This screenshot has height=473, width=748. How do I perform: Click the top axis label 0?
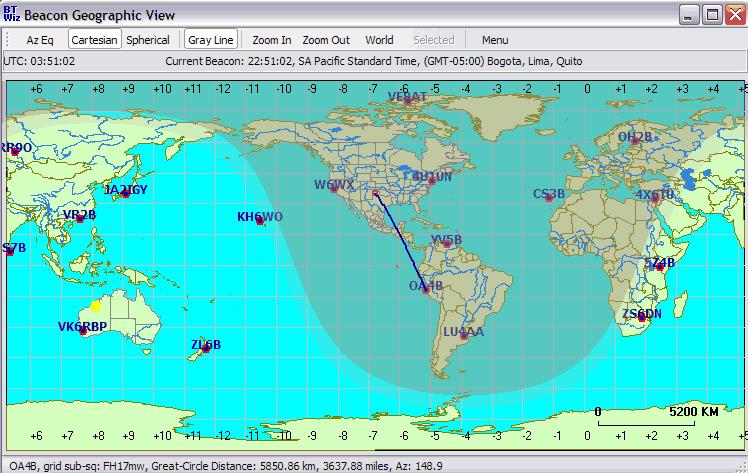coord(587,89)
